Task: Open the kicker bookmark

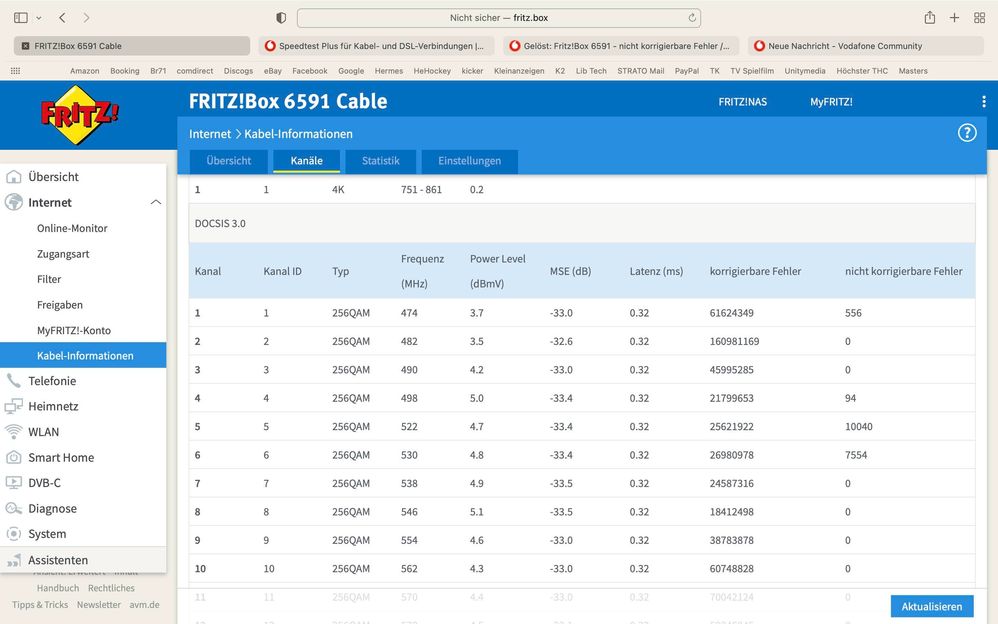Action: pos(472,71)
